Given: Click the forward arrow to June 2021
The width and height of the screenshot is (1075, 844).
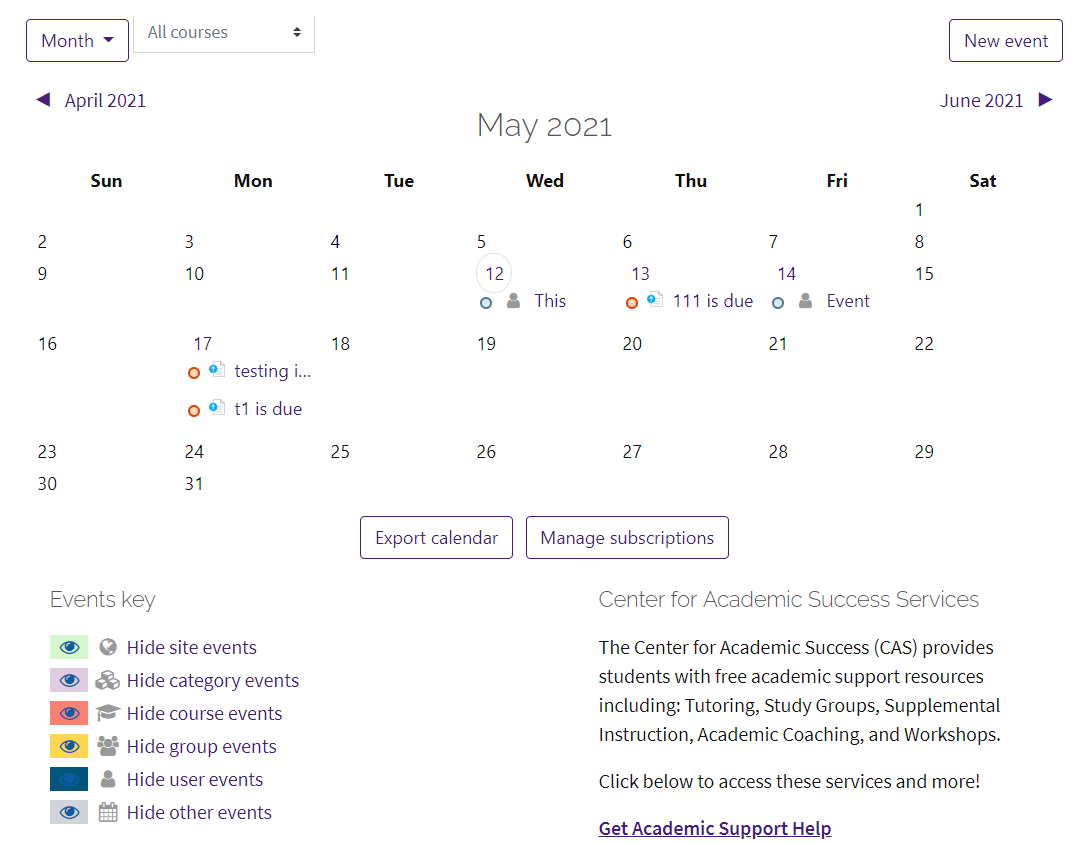Looking at the screenshot, I should coord(1045,99).
